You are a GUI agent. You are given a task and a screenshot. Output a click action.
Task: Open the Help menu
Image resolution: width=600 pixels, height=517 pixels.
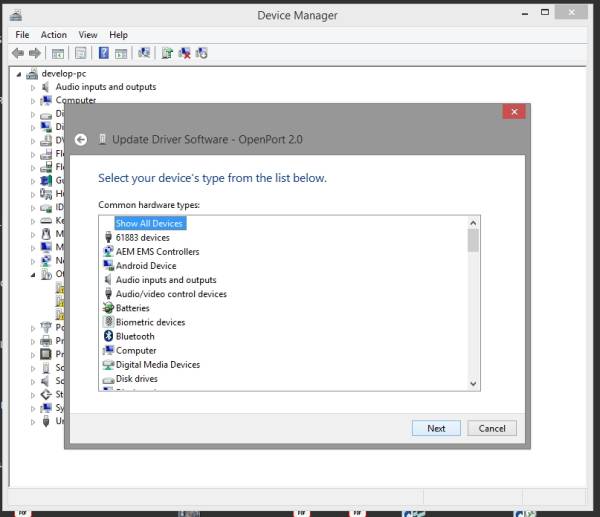pyautogui.click(x=118, y=35)
